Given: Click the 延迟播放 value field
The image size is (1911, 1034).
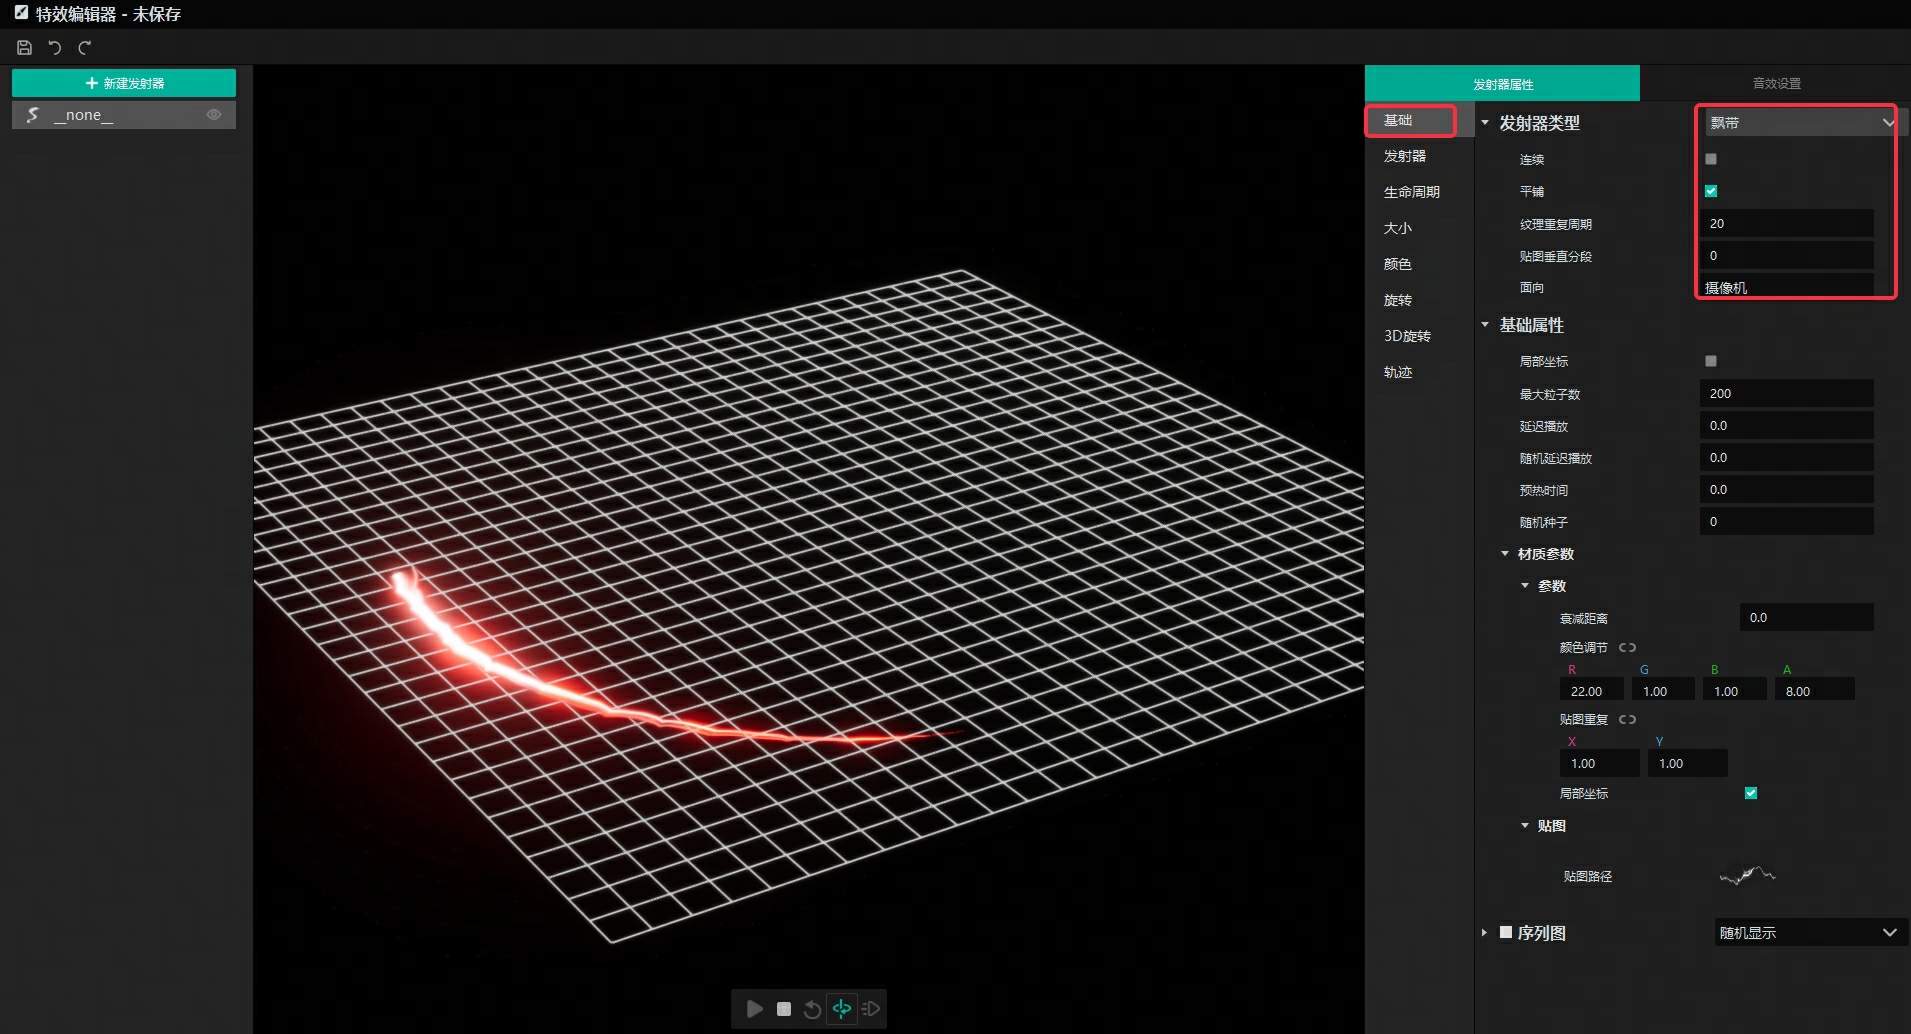Looking at the screenshot, I should tap(1786, 426).
